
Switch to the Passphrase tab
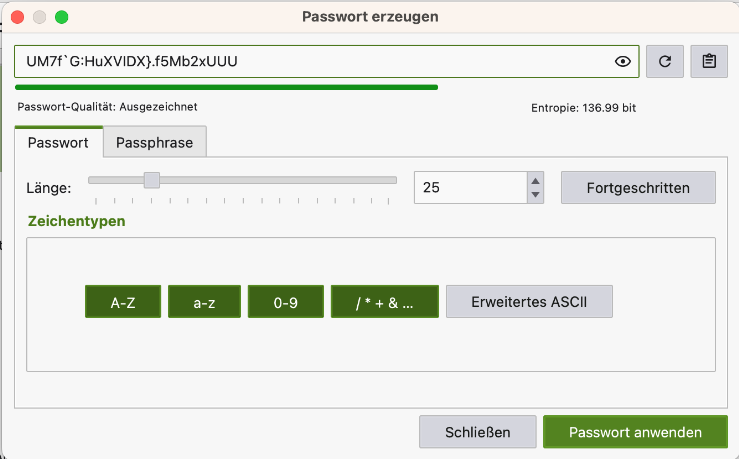tap(155, 143)
